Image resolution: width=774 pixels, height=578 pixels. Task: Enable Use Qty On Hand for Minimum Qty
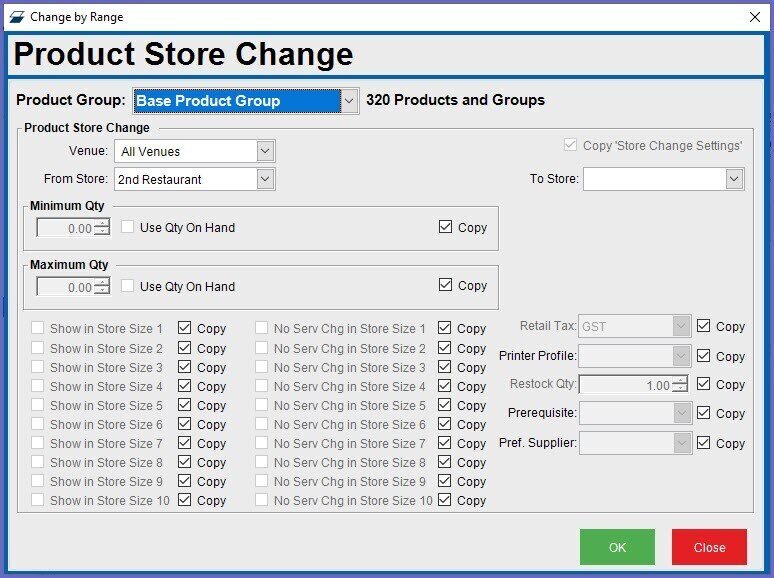[x=128, y=228]
